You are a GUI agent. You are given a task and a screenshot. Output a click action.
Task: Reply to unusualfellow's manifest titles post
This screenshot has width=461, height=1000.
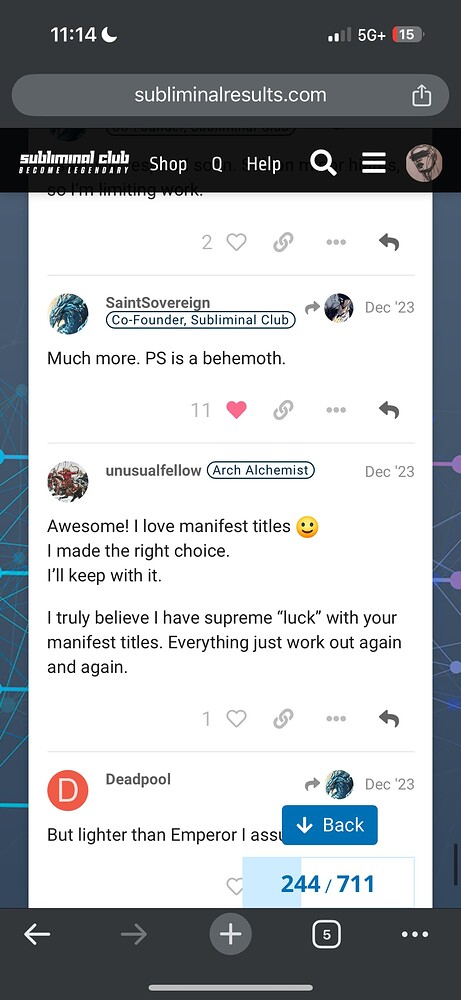(x=389, y=719)
